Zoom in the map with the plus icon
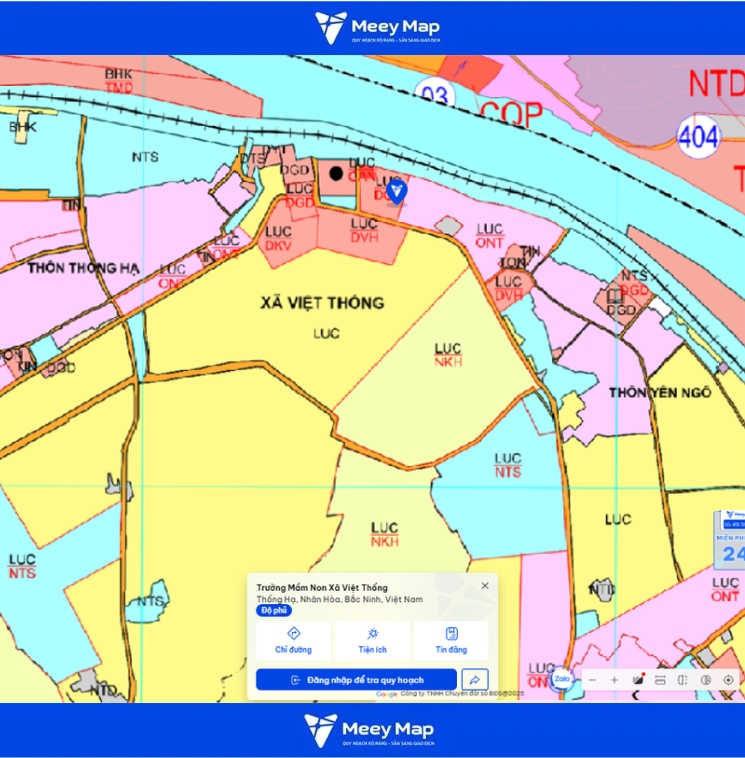 tap(614, 680)
